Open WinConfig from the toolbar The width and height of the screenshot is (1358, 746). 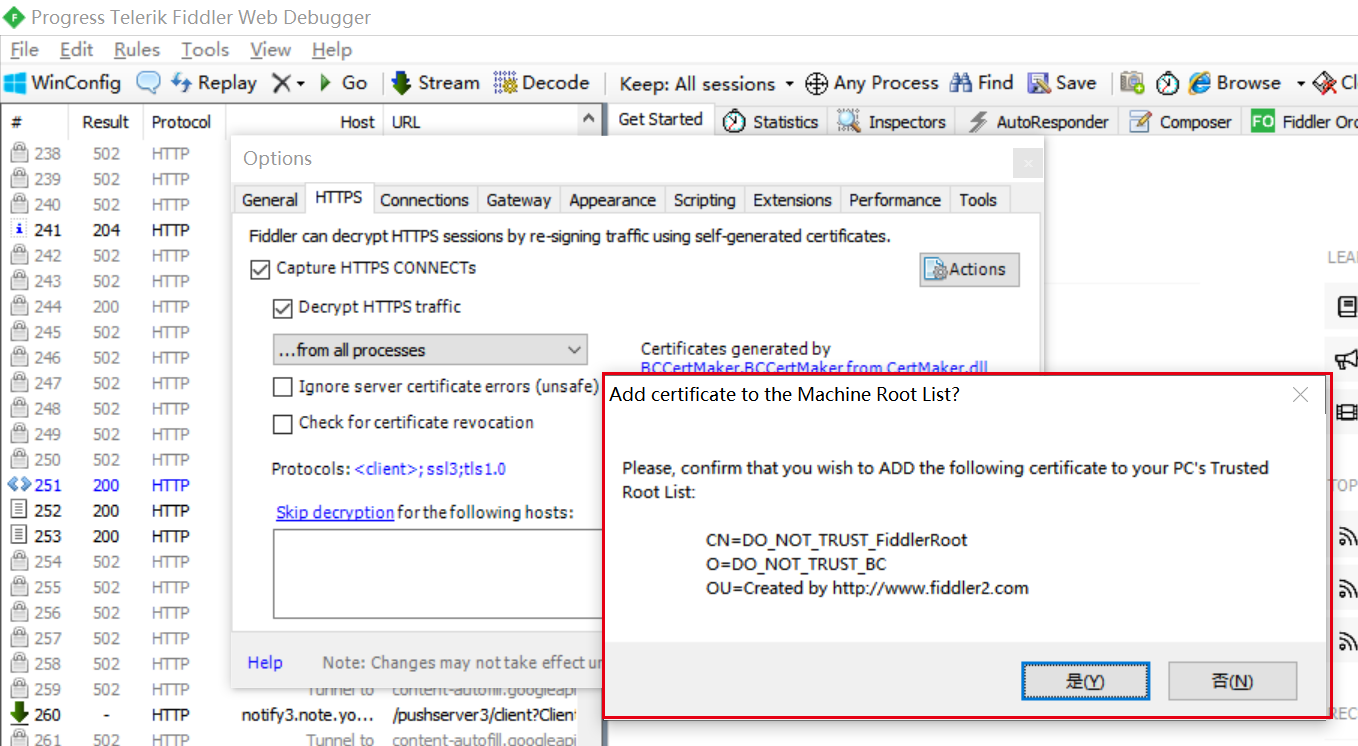point(63,83)
